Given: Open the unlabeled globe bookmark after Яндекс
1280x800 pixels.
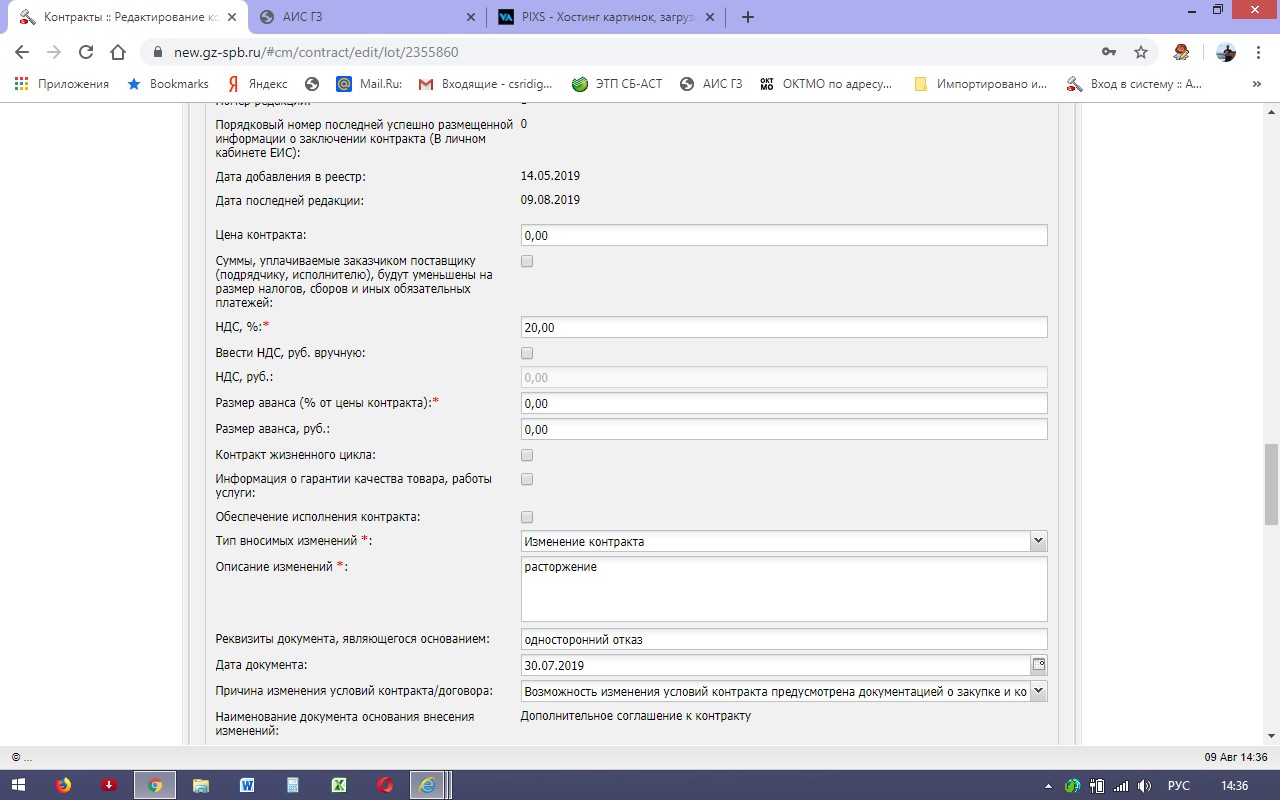Looking at the screenshot, I should (x=312, y=85).
